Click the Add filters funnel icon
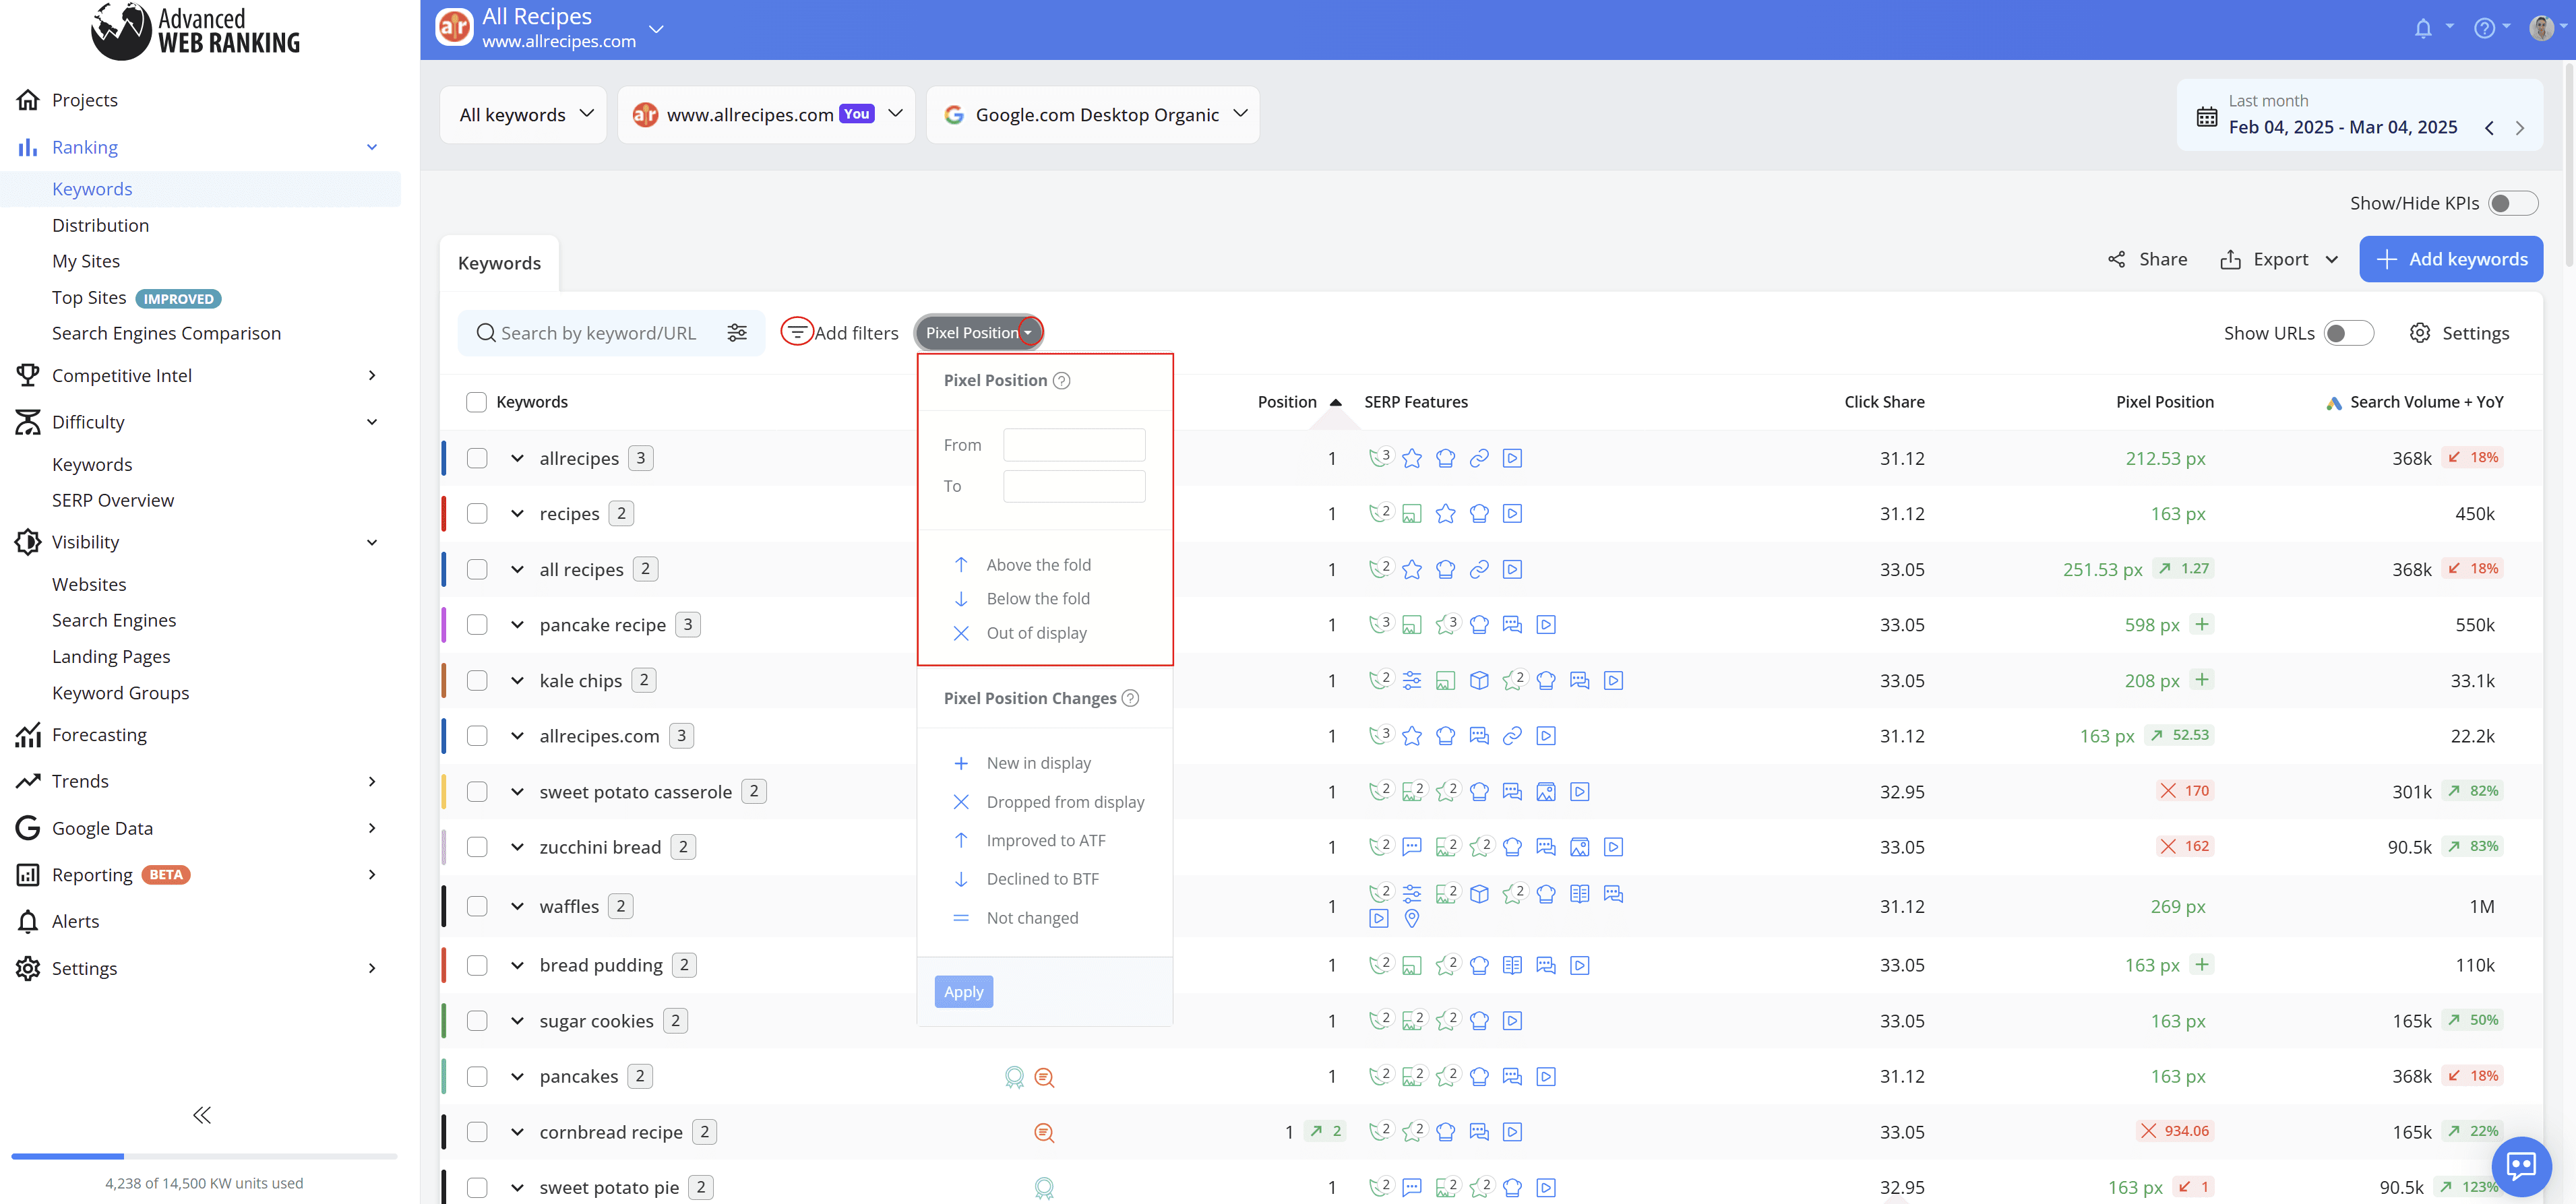 click(x=796, y=332)
